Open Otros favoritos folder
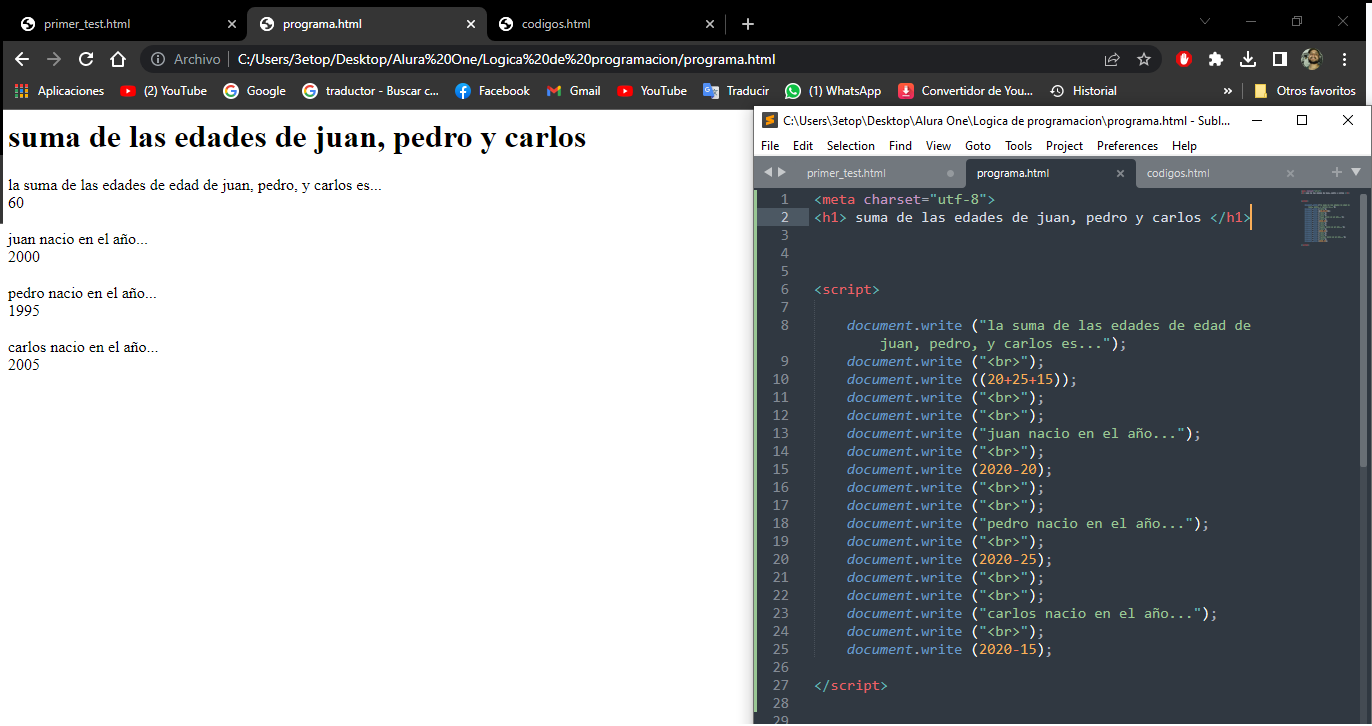 click(1304, 91)
